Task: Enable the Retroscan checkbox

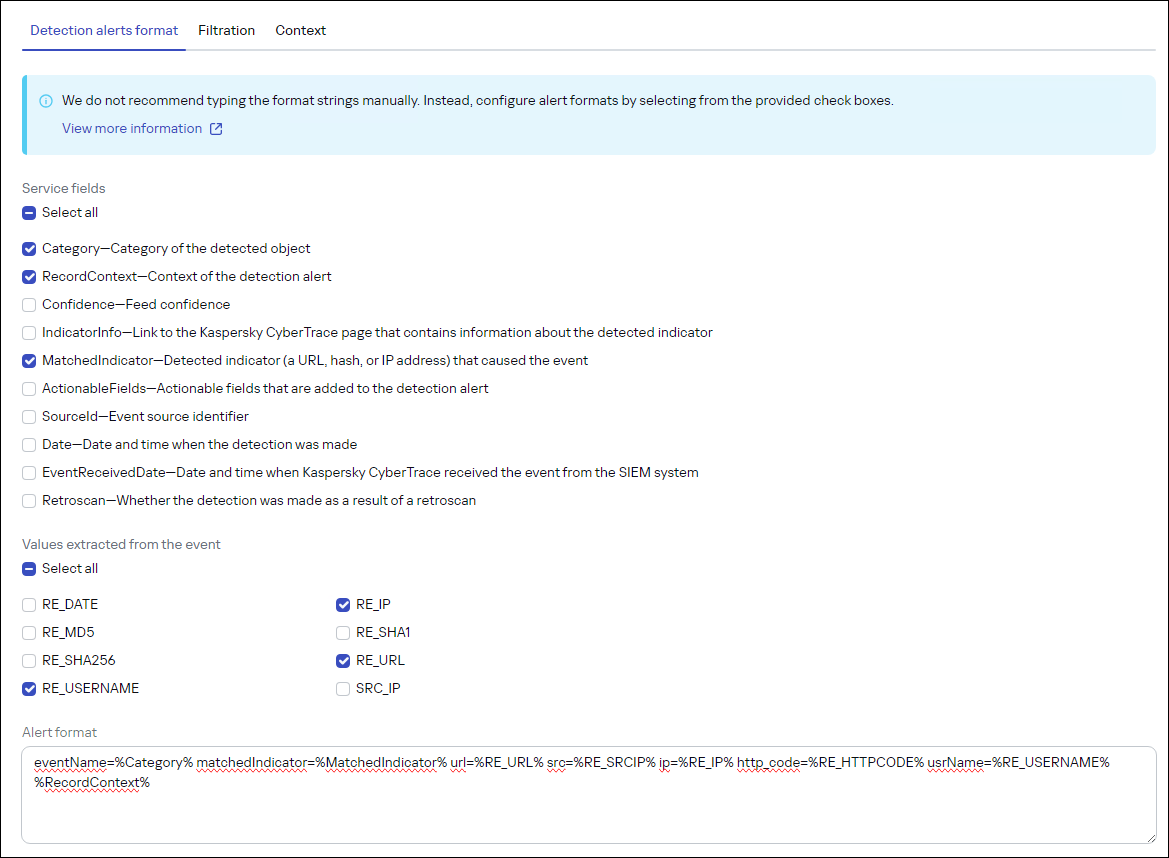Action: (x=29, y=501)
